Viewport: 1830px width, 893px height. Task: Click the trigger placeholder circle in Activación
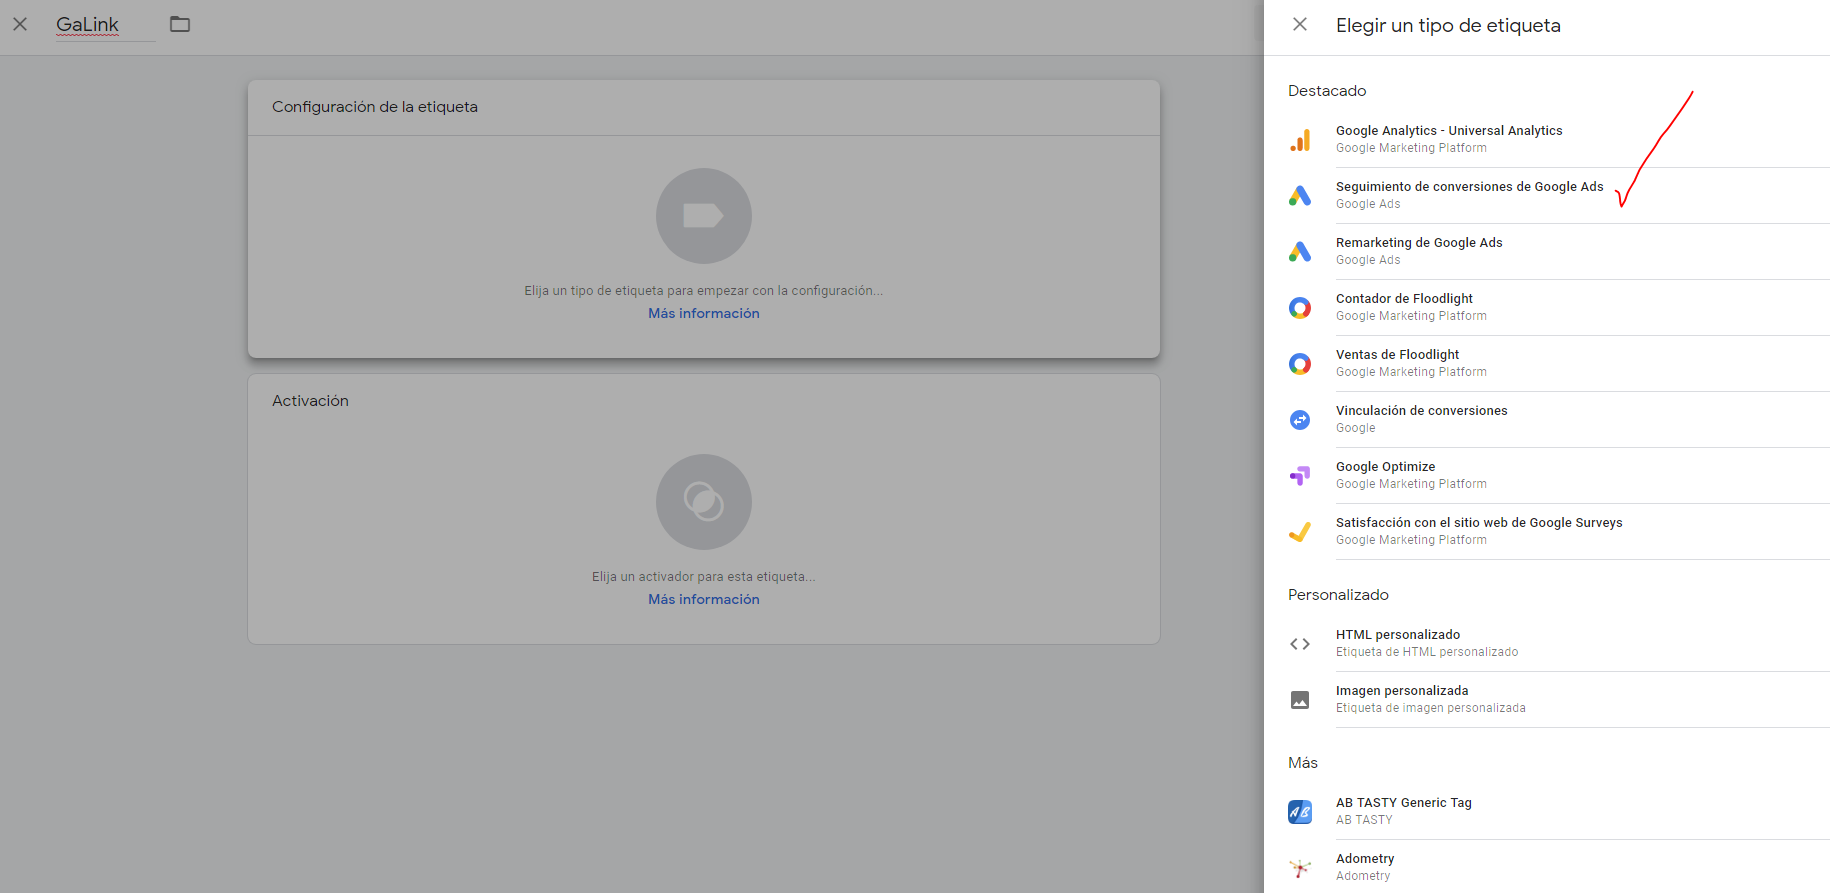pyautogui.click(x=703, y=502)
